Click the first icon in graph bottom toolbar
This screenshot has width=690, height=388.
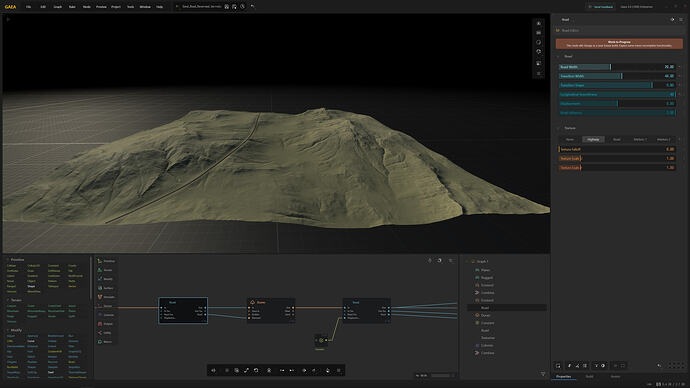pyautogui.click(x=213, y=370)
